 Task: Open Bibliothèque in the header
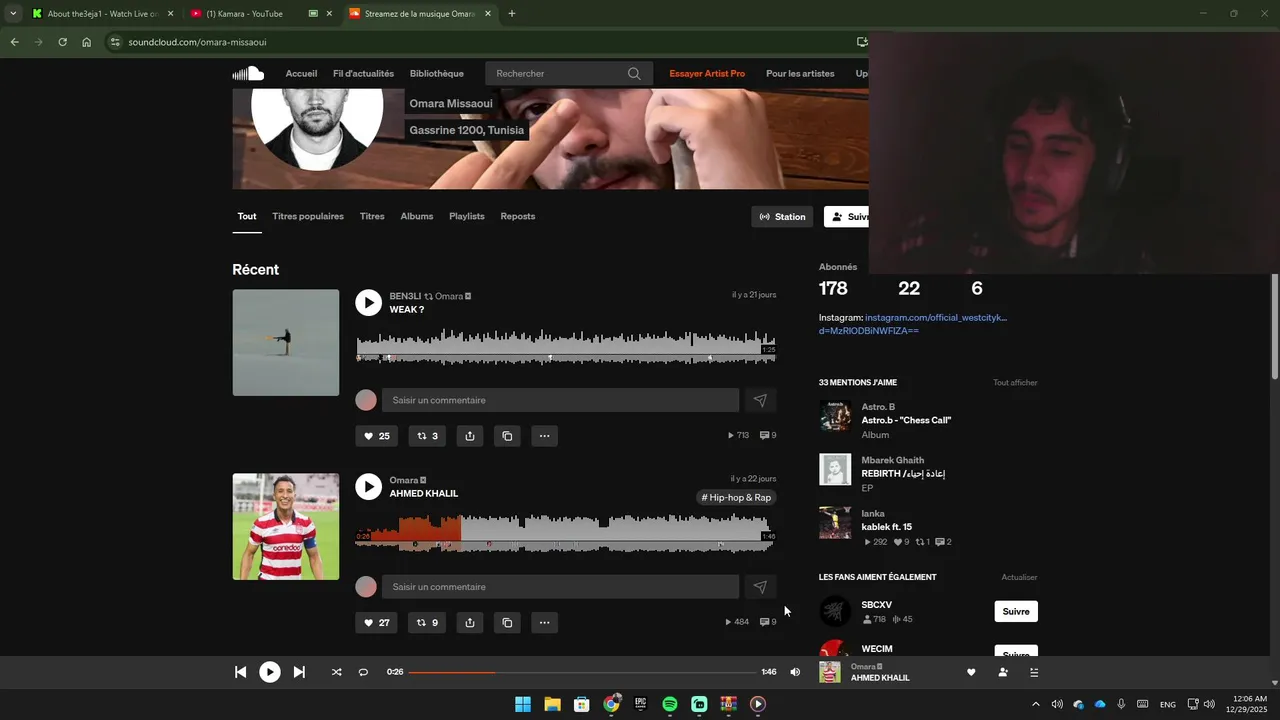(437, 73)
